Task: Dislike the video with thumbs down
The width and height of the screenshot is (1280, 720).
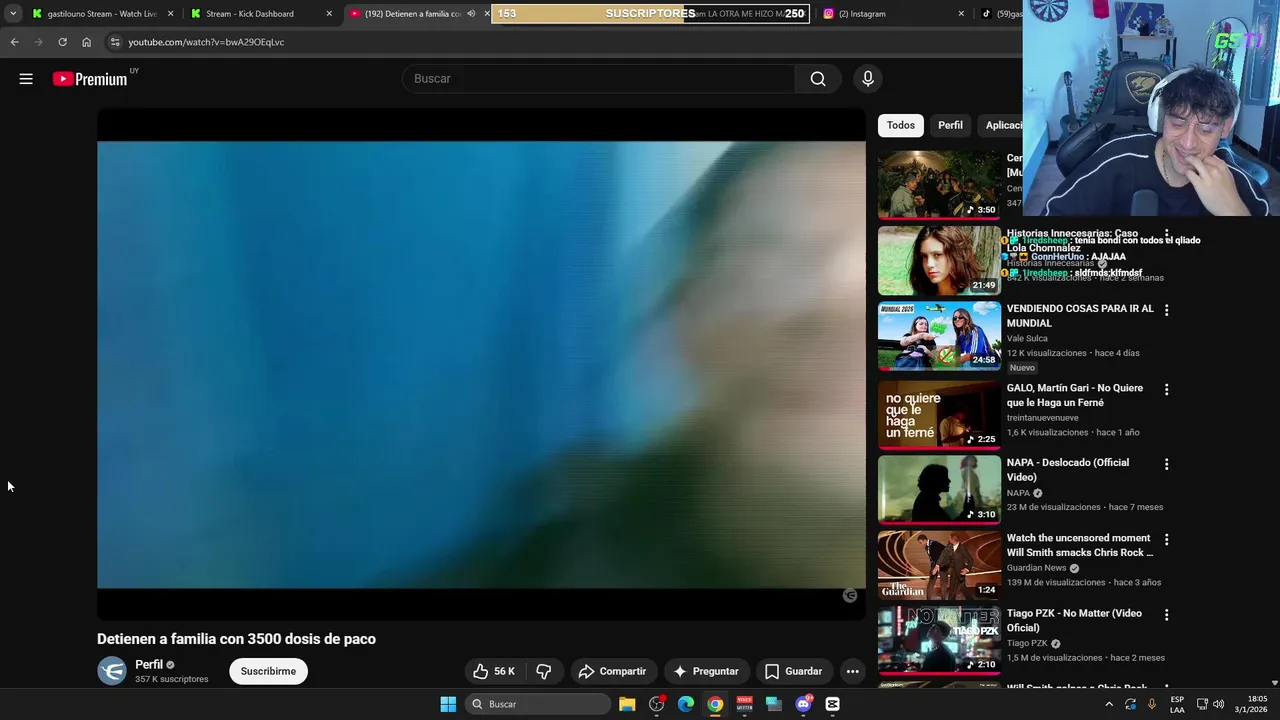Action: [544, 671]
